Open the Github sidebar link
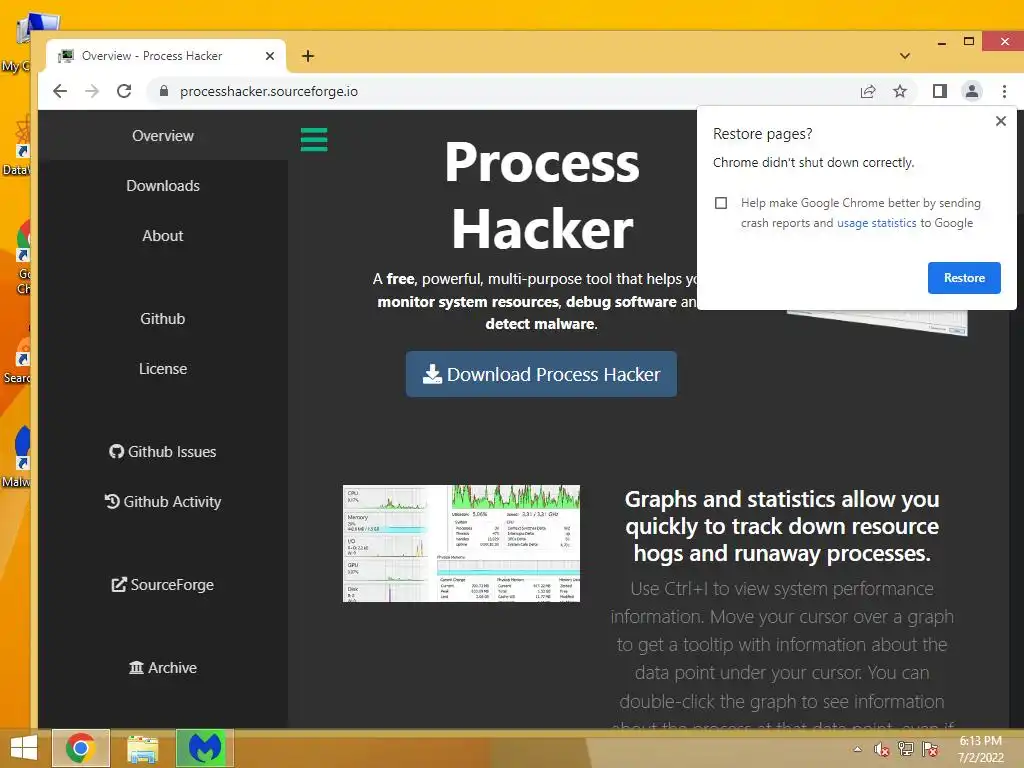Screen dimensions: 1024x768 click(163, 319)
